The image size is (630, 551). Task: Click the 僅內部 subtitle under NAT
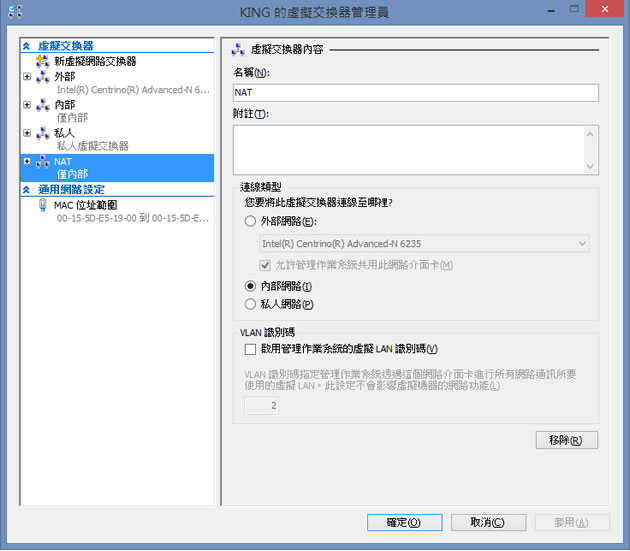tap(72, 174)
